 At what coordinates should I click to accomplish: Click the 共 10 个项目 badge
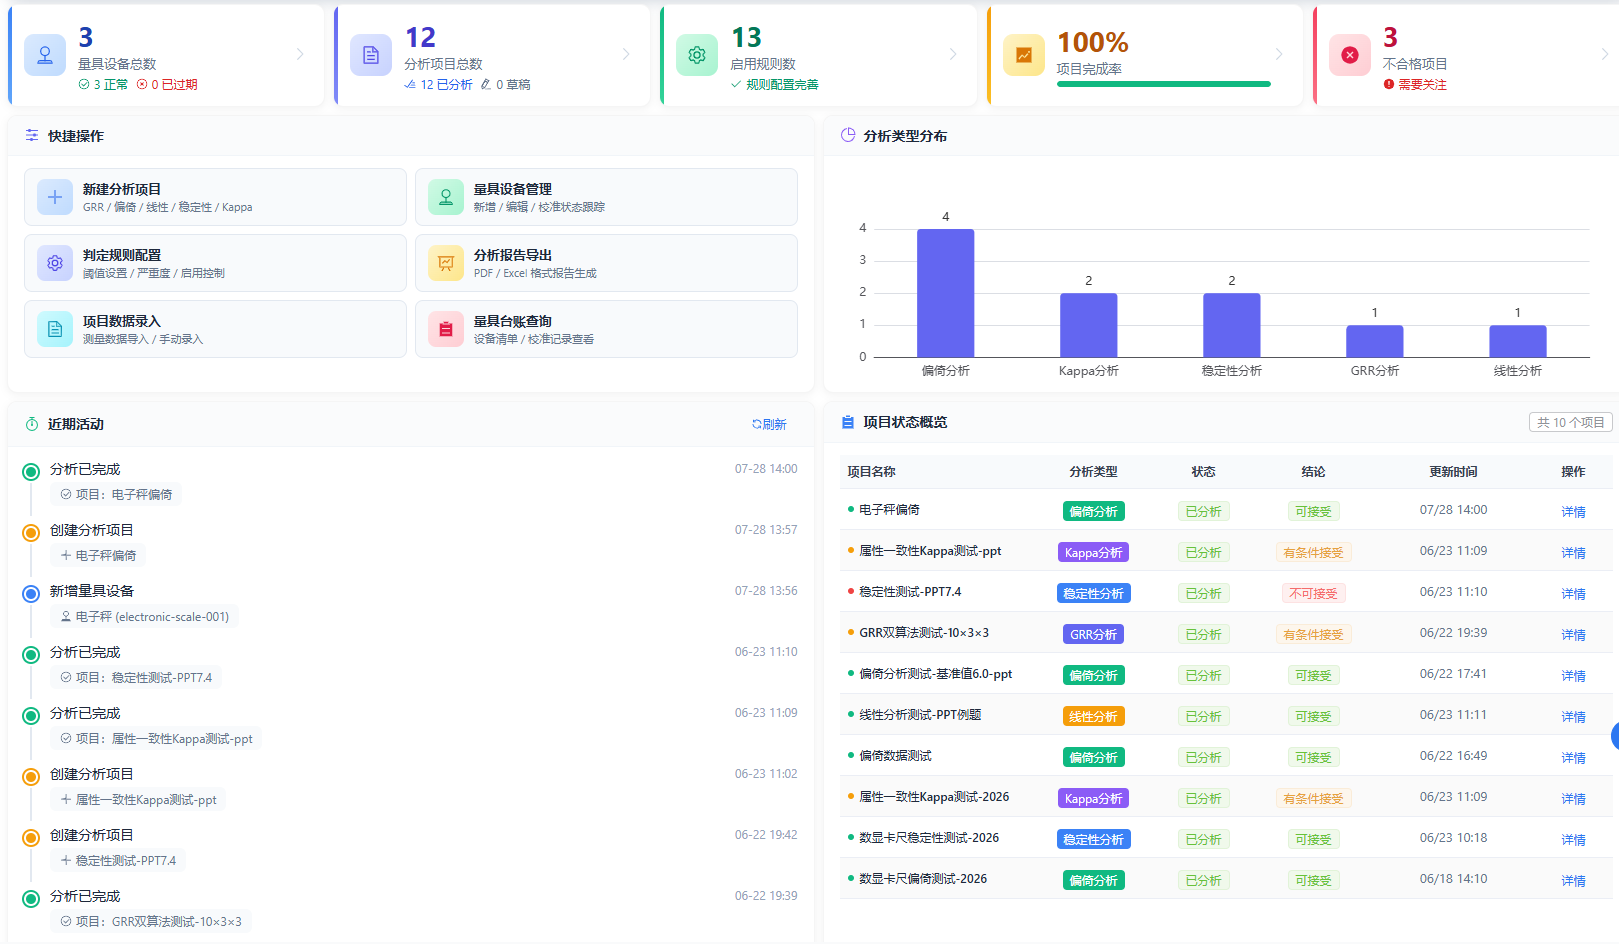click(1570, 422)
